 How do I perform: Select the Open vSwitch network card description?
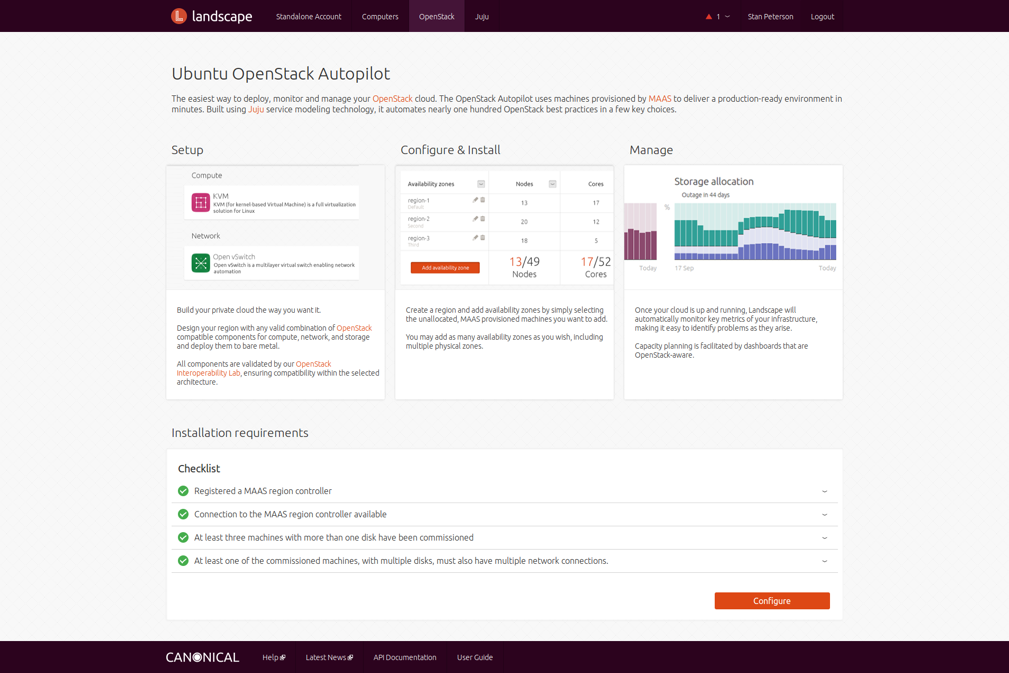pyautogui.click(x=284, y=268)
